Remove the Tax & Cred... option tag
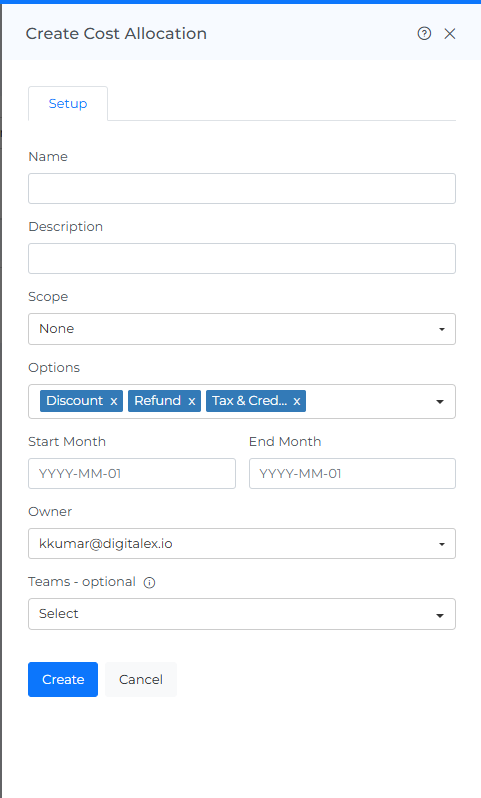 click(296, 401)
